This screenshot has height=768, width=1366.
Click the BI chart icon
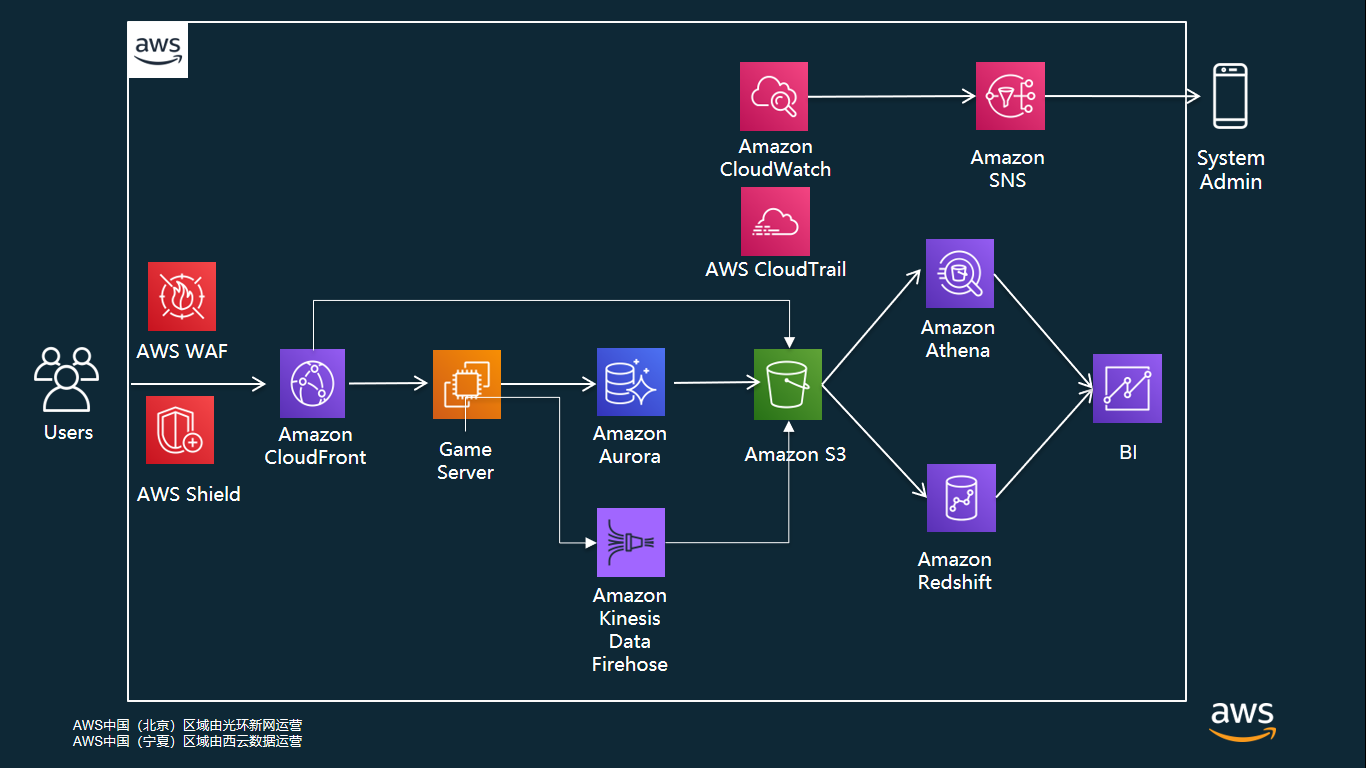click(x=1127, y=388)
